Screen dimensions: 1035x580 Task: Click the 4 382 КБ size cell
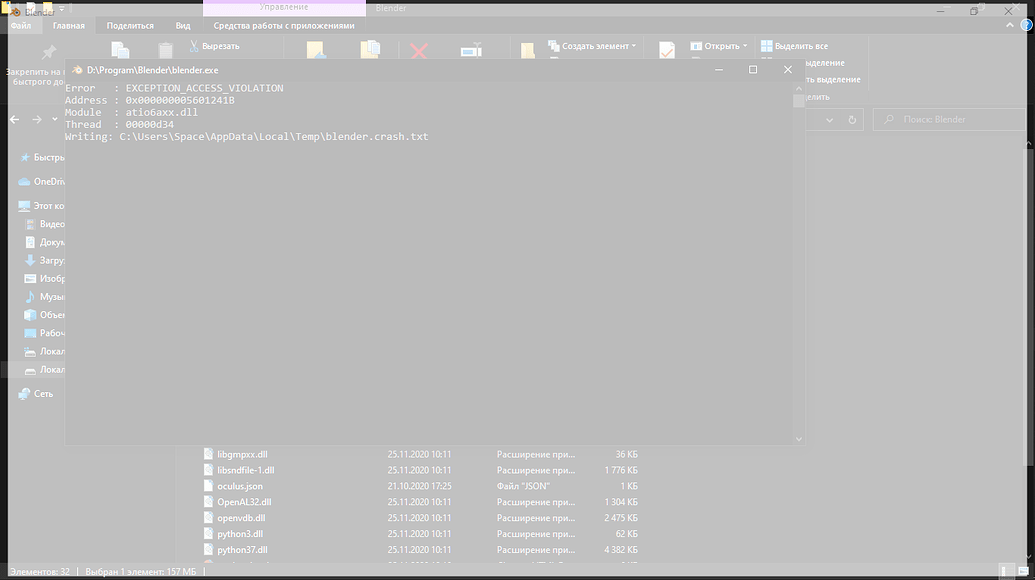click(620, 550)
